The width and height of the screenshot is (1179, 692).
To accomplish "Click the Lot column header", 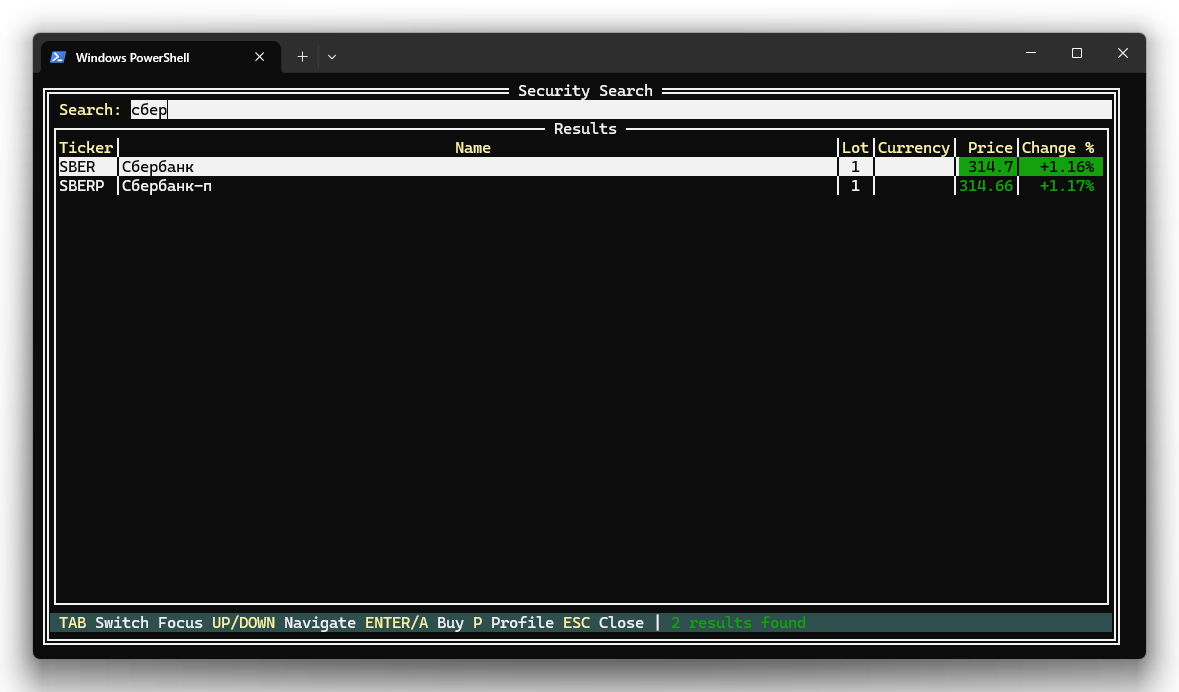I will pos(855,148).
